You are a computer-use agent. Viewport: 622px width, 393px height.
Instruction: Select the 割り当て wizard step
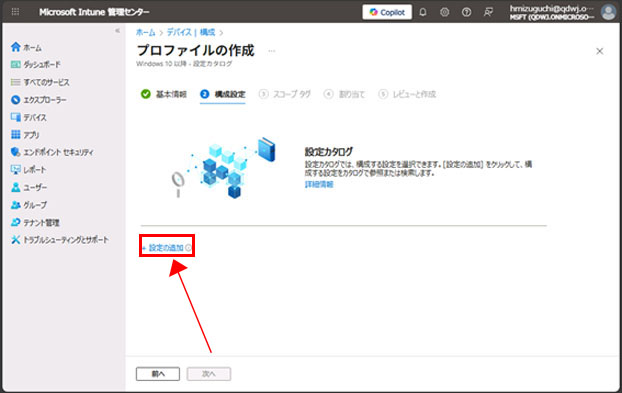point(344,94)
